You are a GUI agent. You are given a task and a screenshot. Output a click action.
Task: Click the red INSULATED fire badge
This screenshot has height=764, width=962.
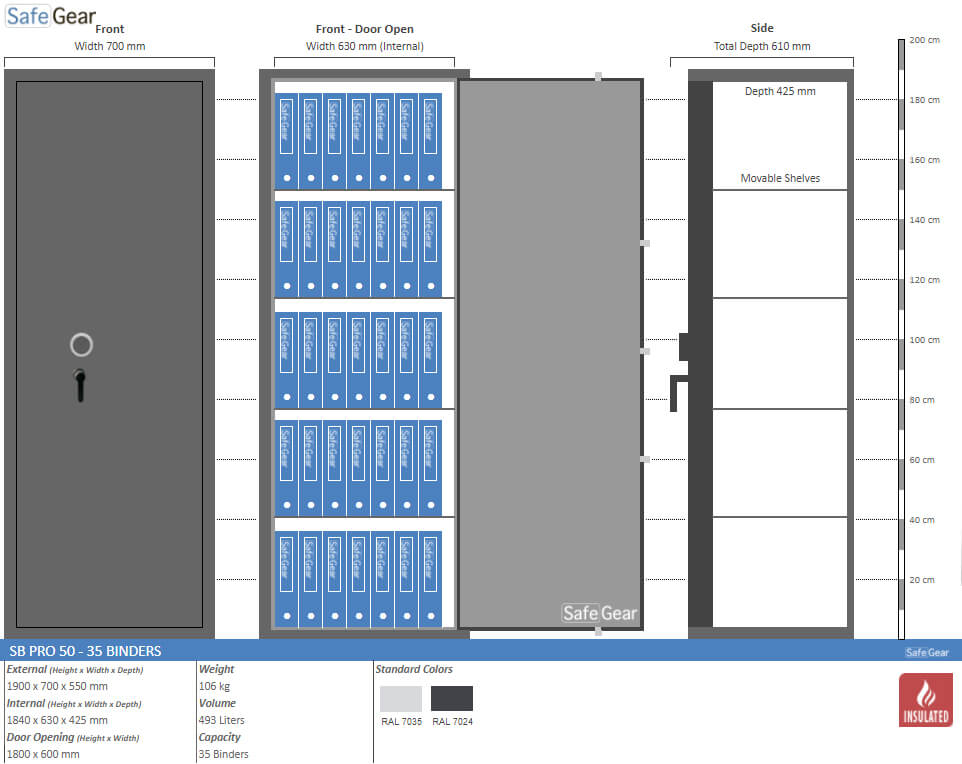[925, 700]
